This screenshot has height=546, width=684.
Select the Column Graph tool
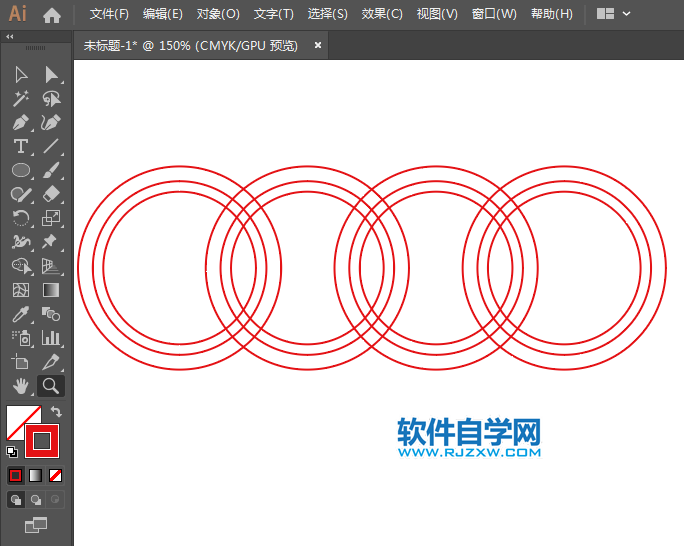pos(51,338)
